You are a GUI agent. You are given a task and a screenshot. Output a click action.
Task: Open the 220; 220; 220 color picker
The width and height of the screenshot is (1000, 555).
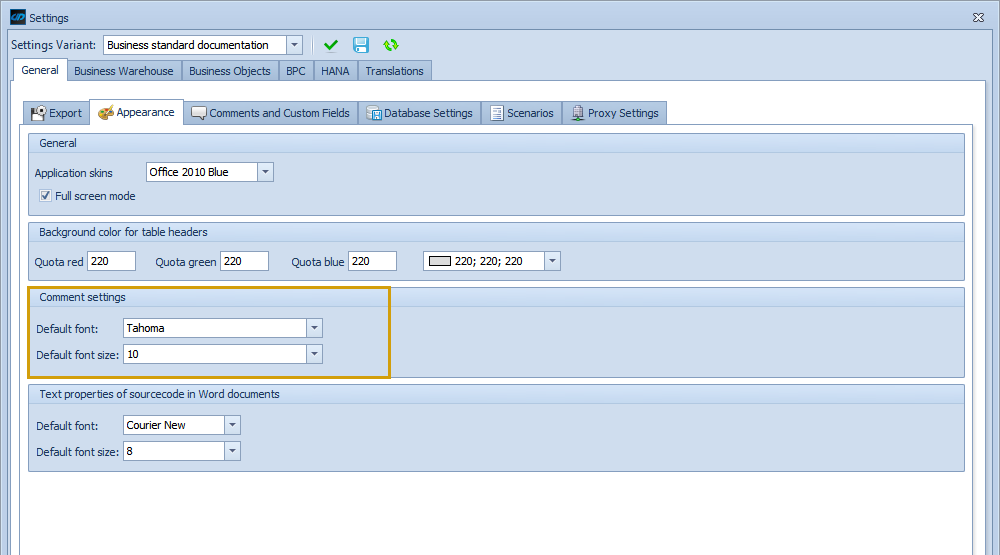552,261
